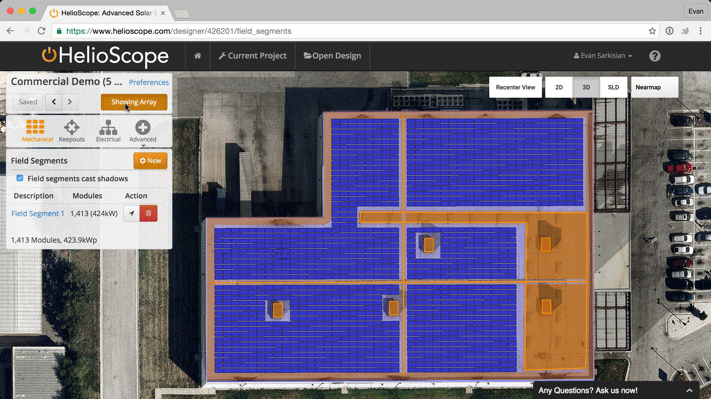Open the Current Project menu
711x399 pixels.
tap(253, 56)
